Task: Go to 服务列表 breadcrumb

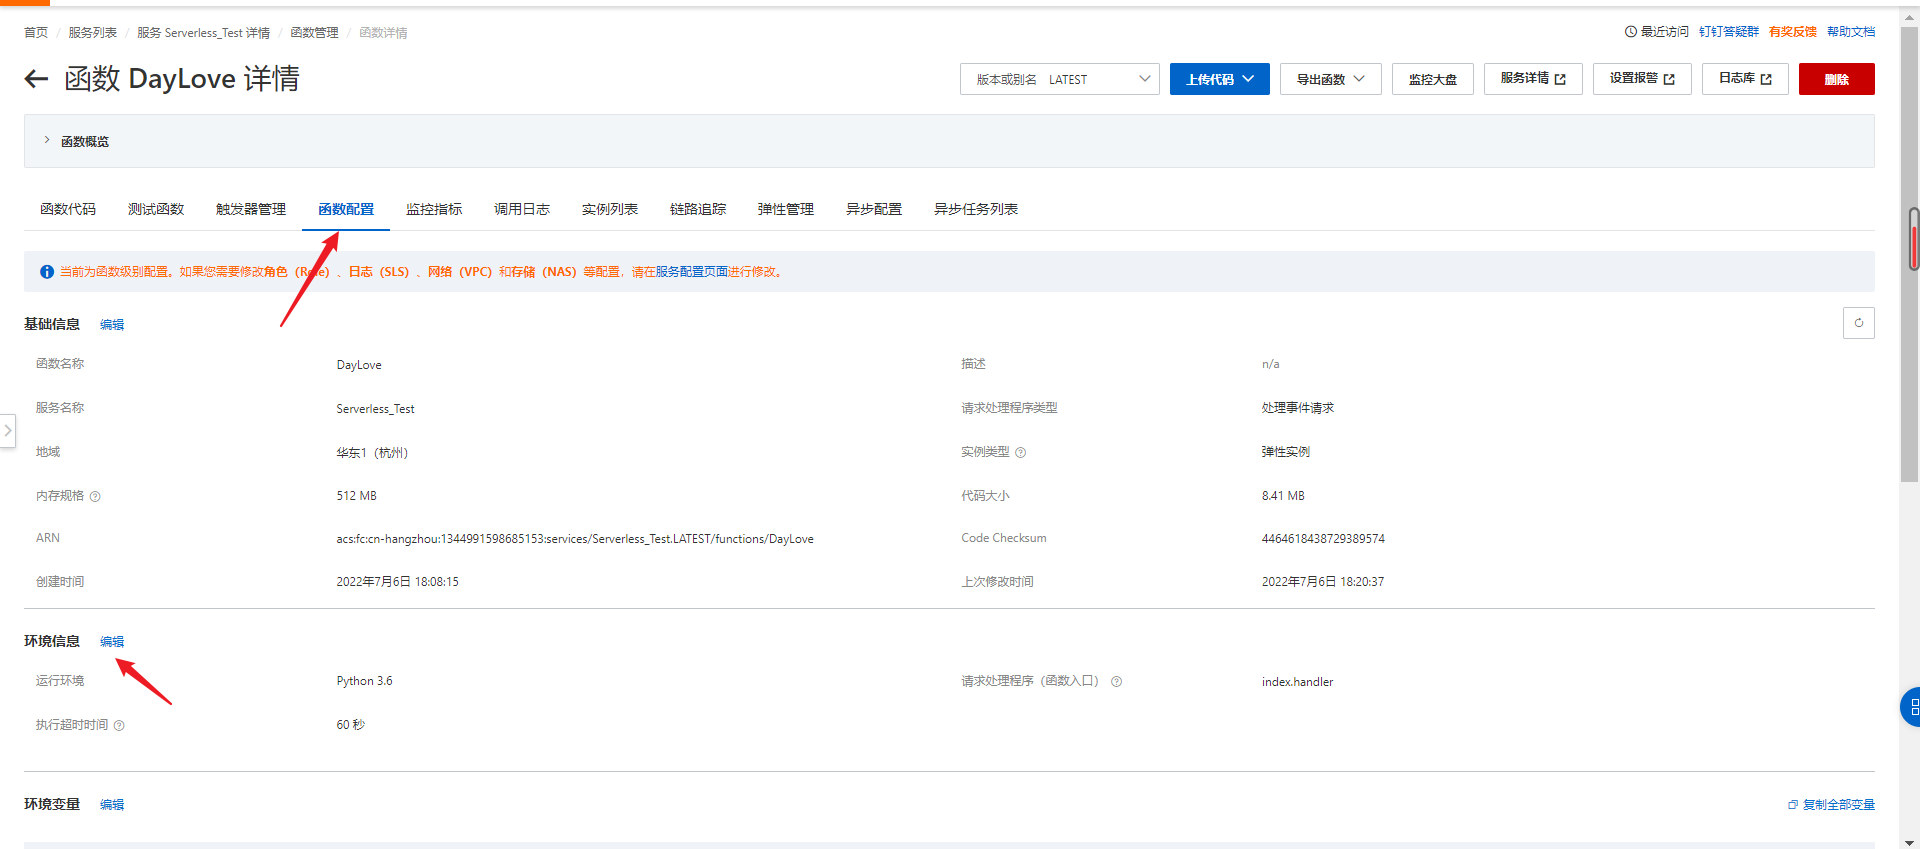Action: [93, 33]
